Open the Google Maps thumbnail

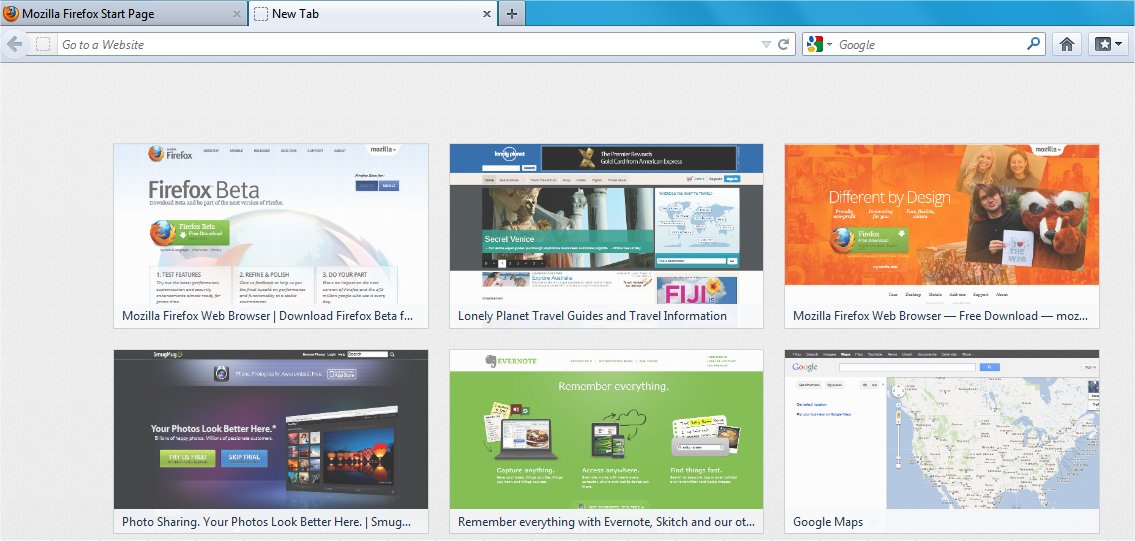(941, 430)
